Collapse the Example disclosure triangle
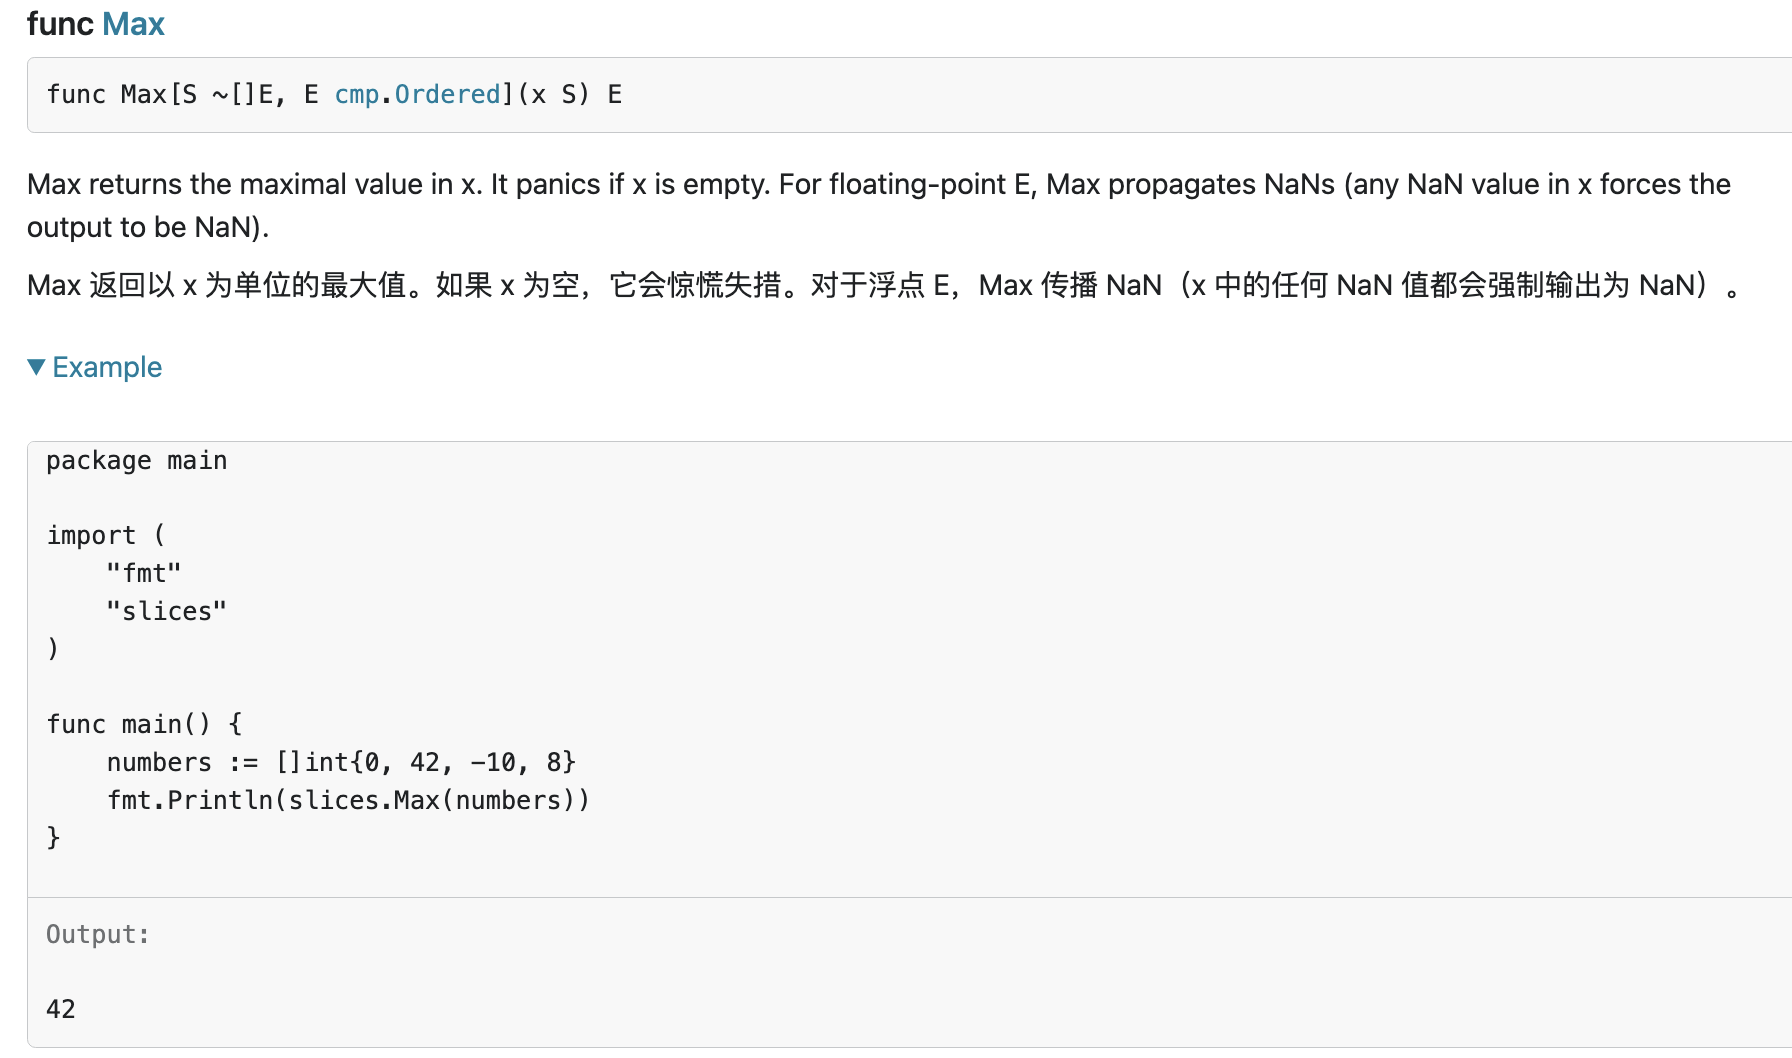1792x1058 pixels. [36, 367]
